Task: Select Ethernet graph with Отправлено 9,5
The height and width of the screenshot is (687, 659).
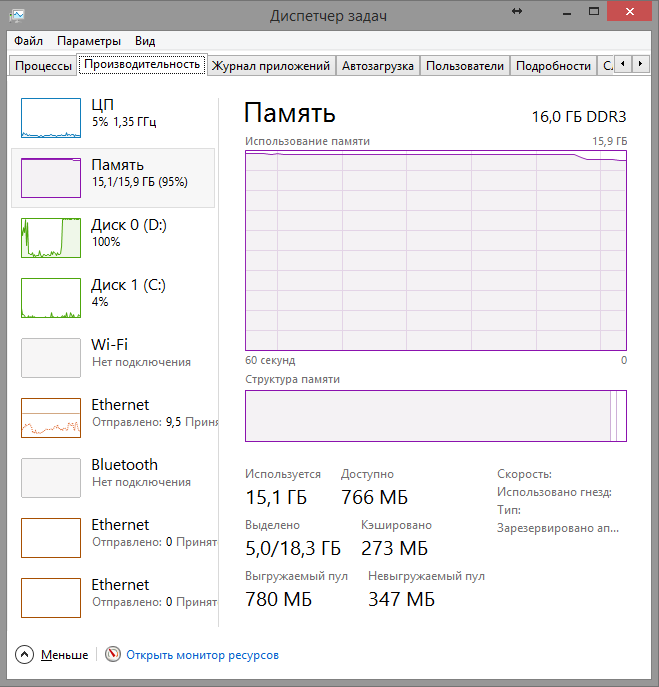Action: [x=51, y=418]
